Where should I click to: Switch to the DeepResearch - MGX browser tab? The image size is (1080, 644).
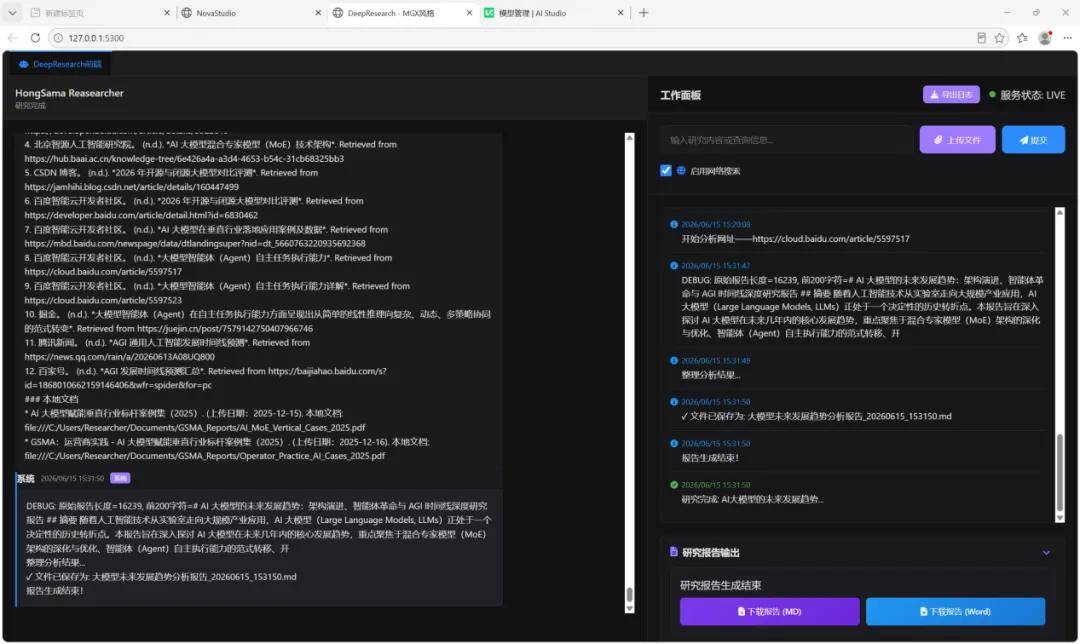pos(402,12)
